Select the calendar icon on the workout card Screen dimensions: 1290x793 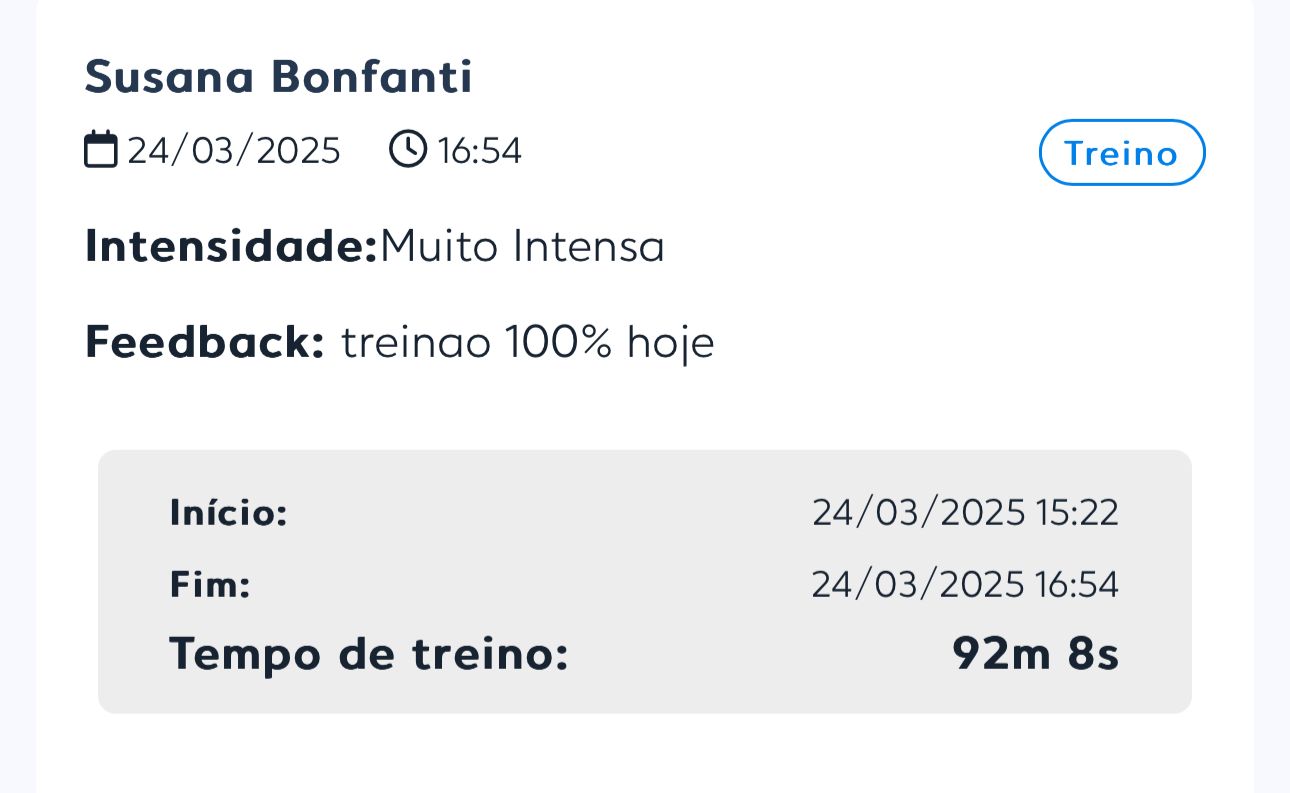point(100,149)
